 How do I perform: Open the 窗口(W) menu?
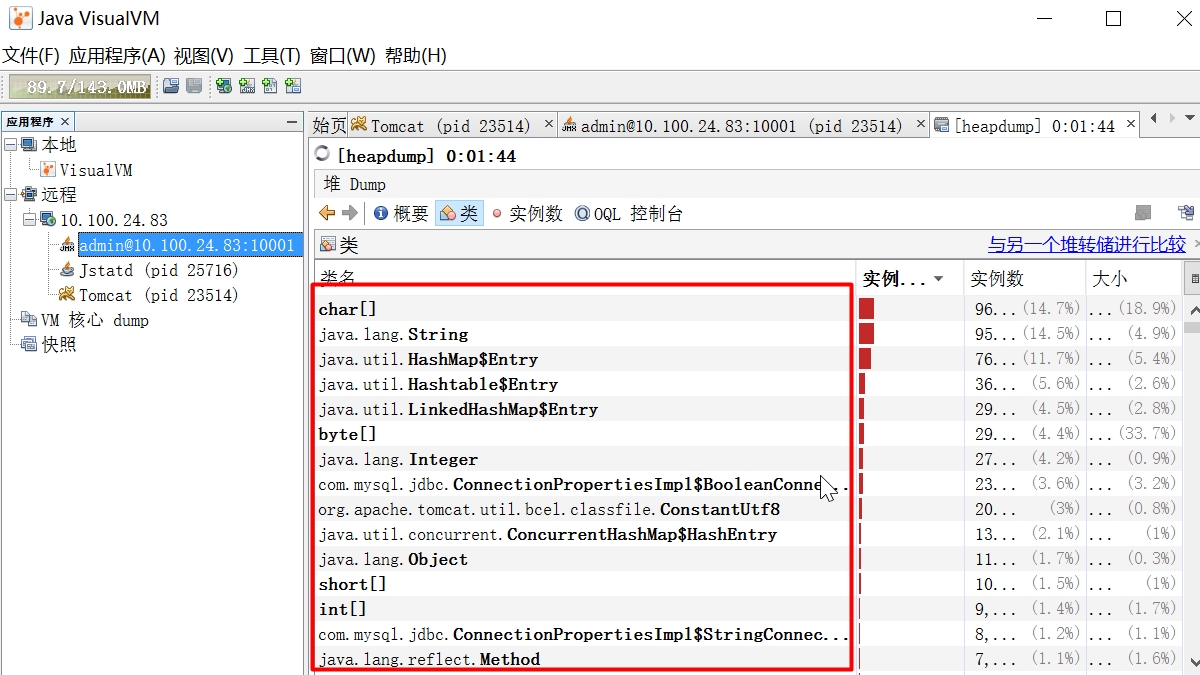click(342, 55)
